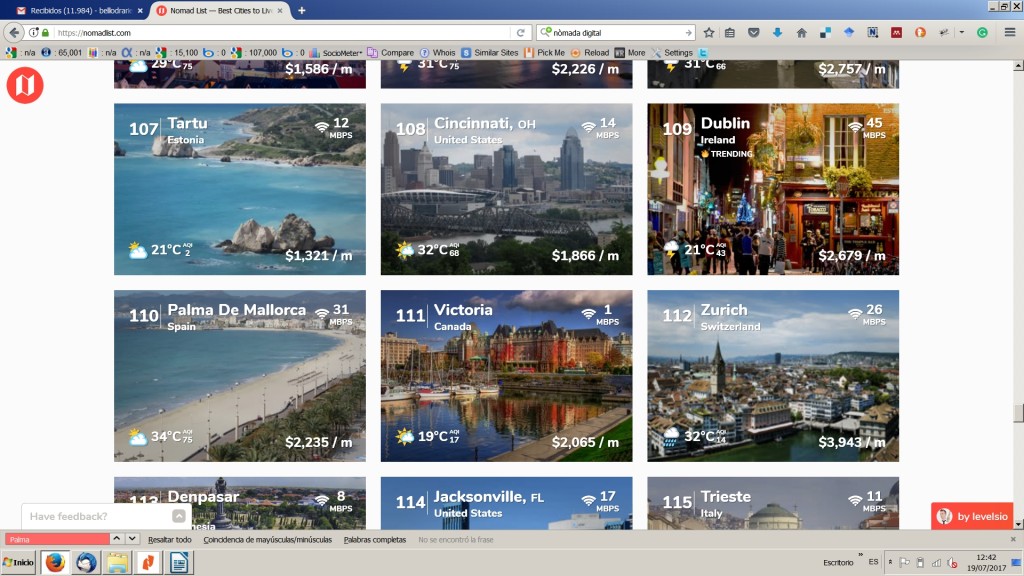
Task: Reload the page with the refresh icon
Action: (520, 33)
